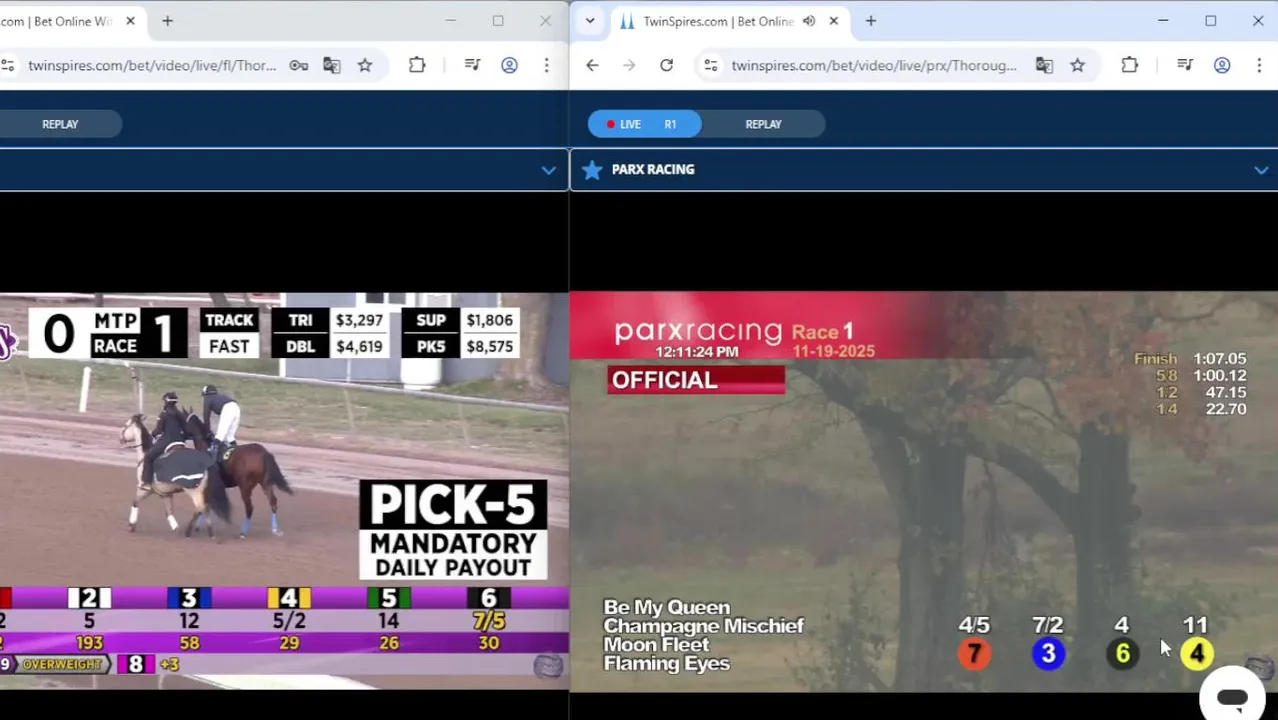1278x720 pixels.
Task: Go forward in the right browser window
Action: (629, 65)
